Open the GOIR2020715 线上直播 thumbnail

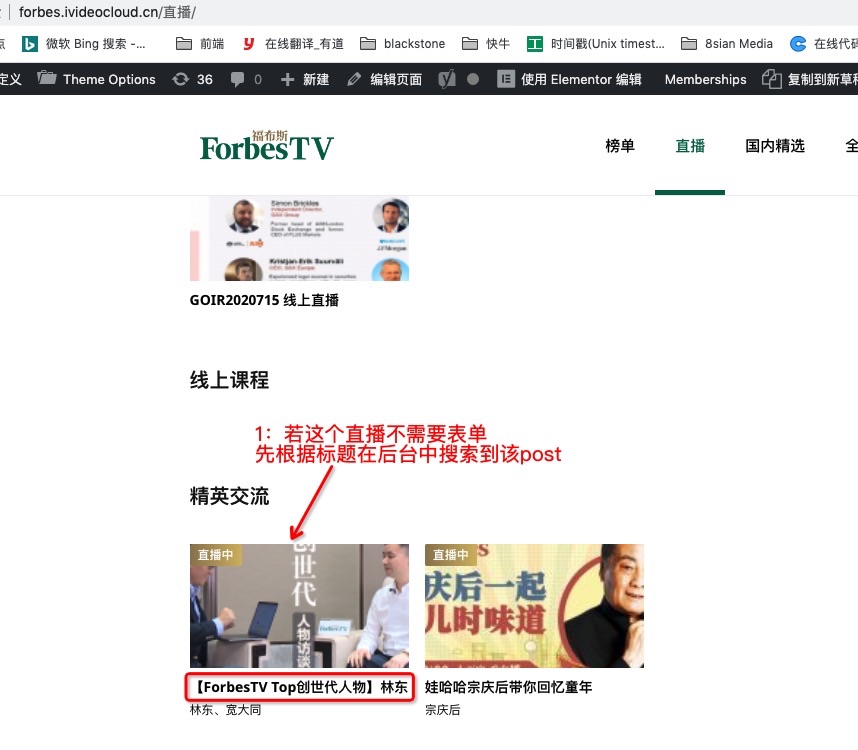point(299,238)
